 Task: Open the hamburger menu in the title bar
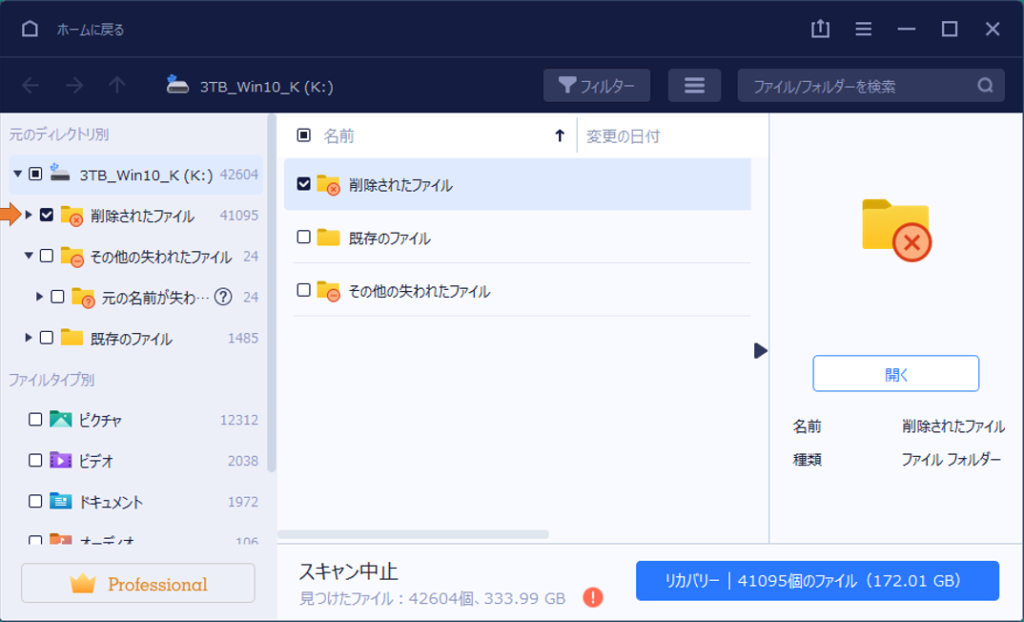point(863,29)
